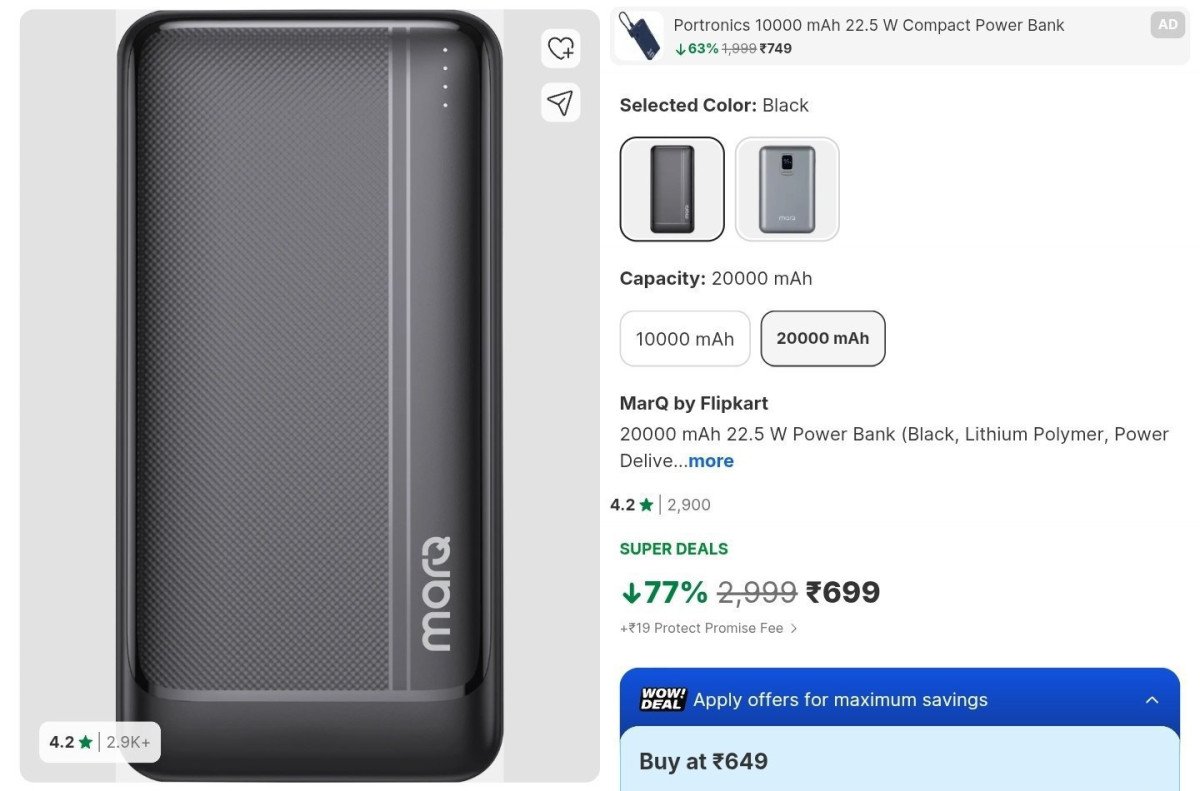Click the Buy at ₹649 offer
Image resolution: width=1200 pixels, height=791 pixels.
704,761
